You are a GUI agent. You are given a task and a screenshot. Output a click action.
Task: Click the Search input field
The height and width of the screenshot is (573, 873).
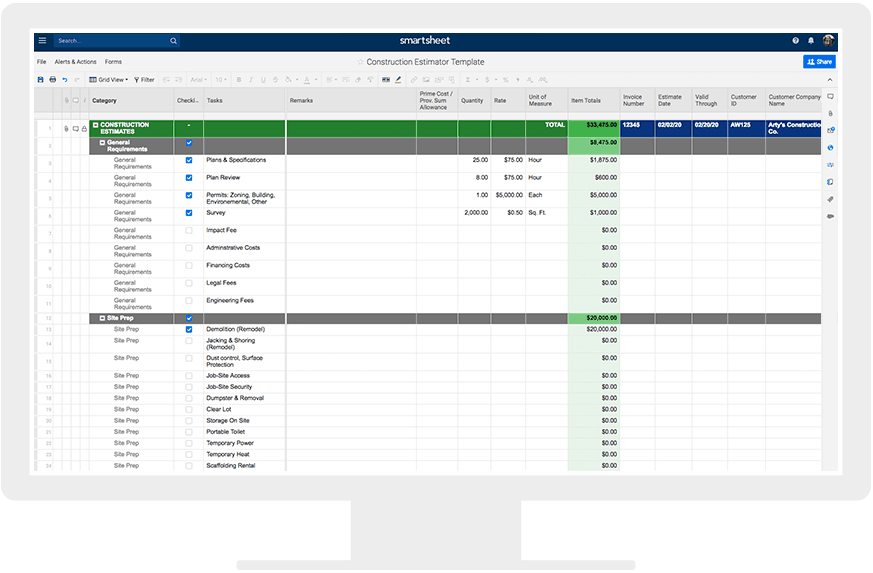pyautogui.click(x=110, y=41)
